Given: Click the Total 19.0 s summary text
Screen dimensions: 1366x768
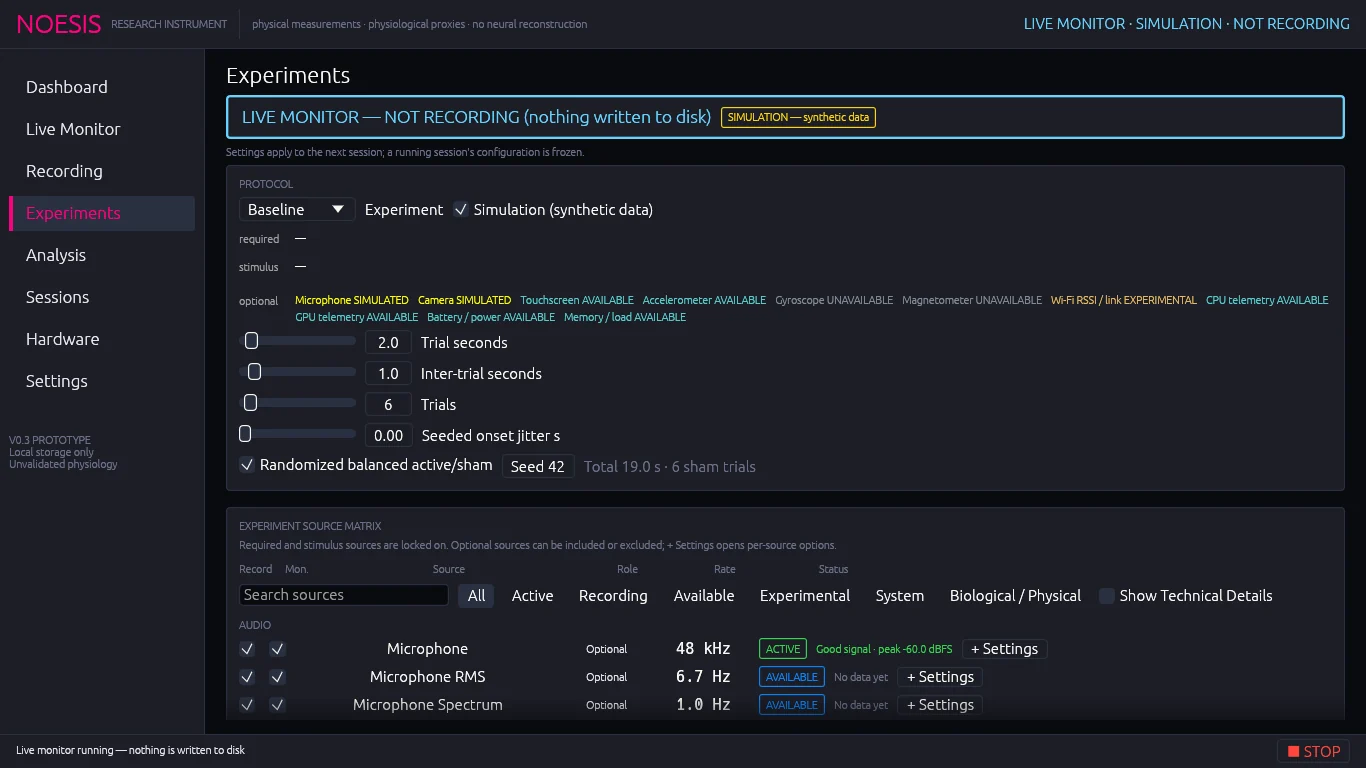Looking at the screenshot, I should 670,467.
